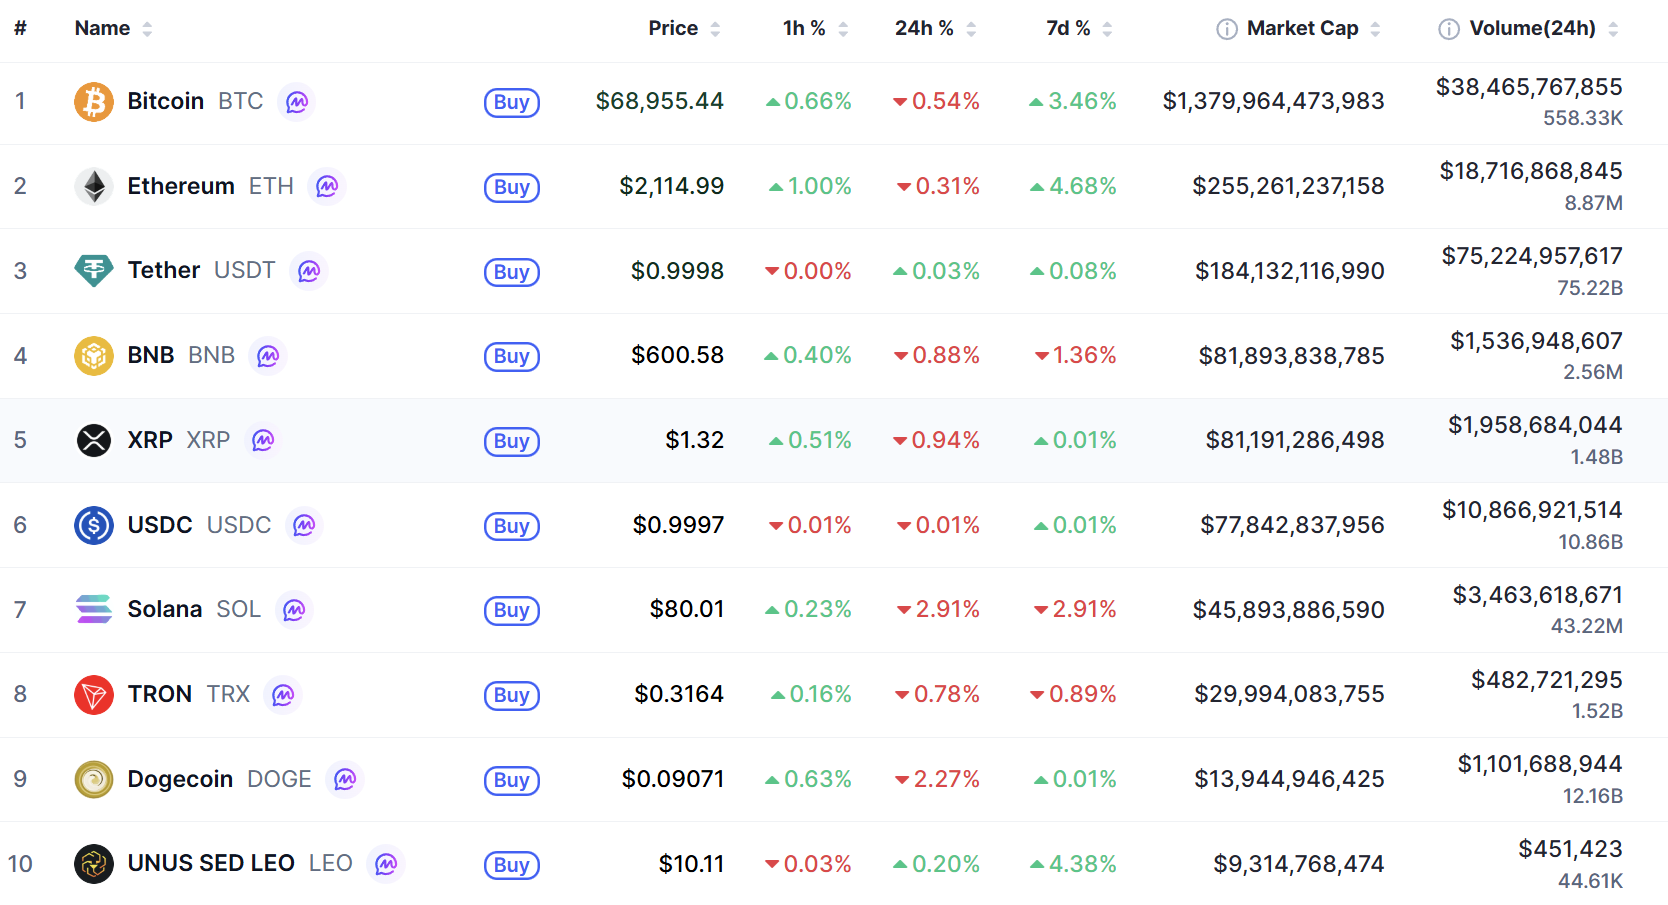Click the XRP logo icon
1668x905 pixels.
94,440
